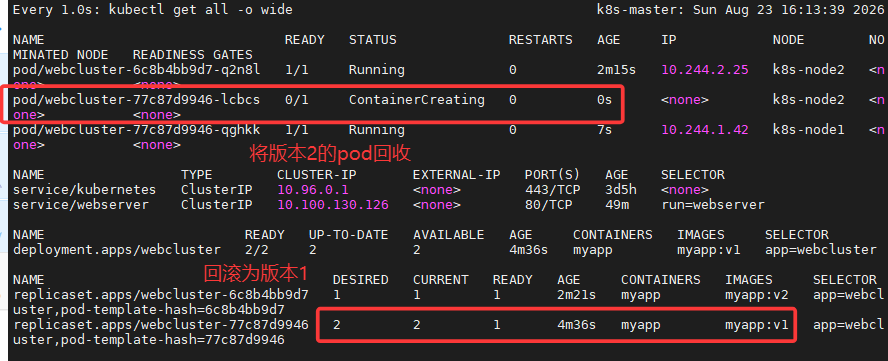Viewport: 888px width, 361px height.
Task: Click the DESIRED column header
Action: click(361, 280)
